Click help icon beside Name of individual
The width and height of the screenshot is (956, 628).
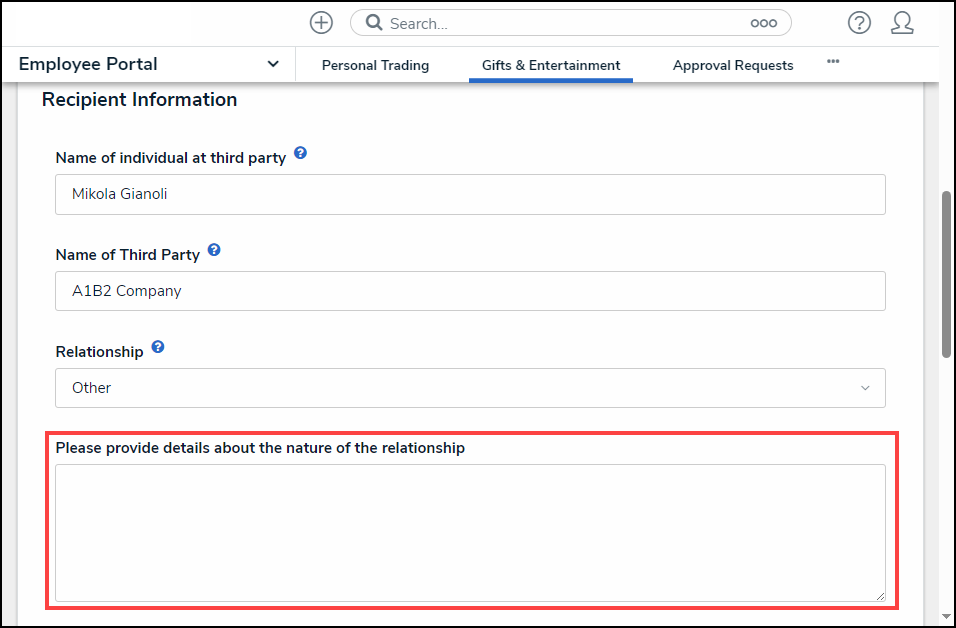tap(300, 155)
